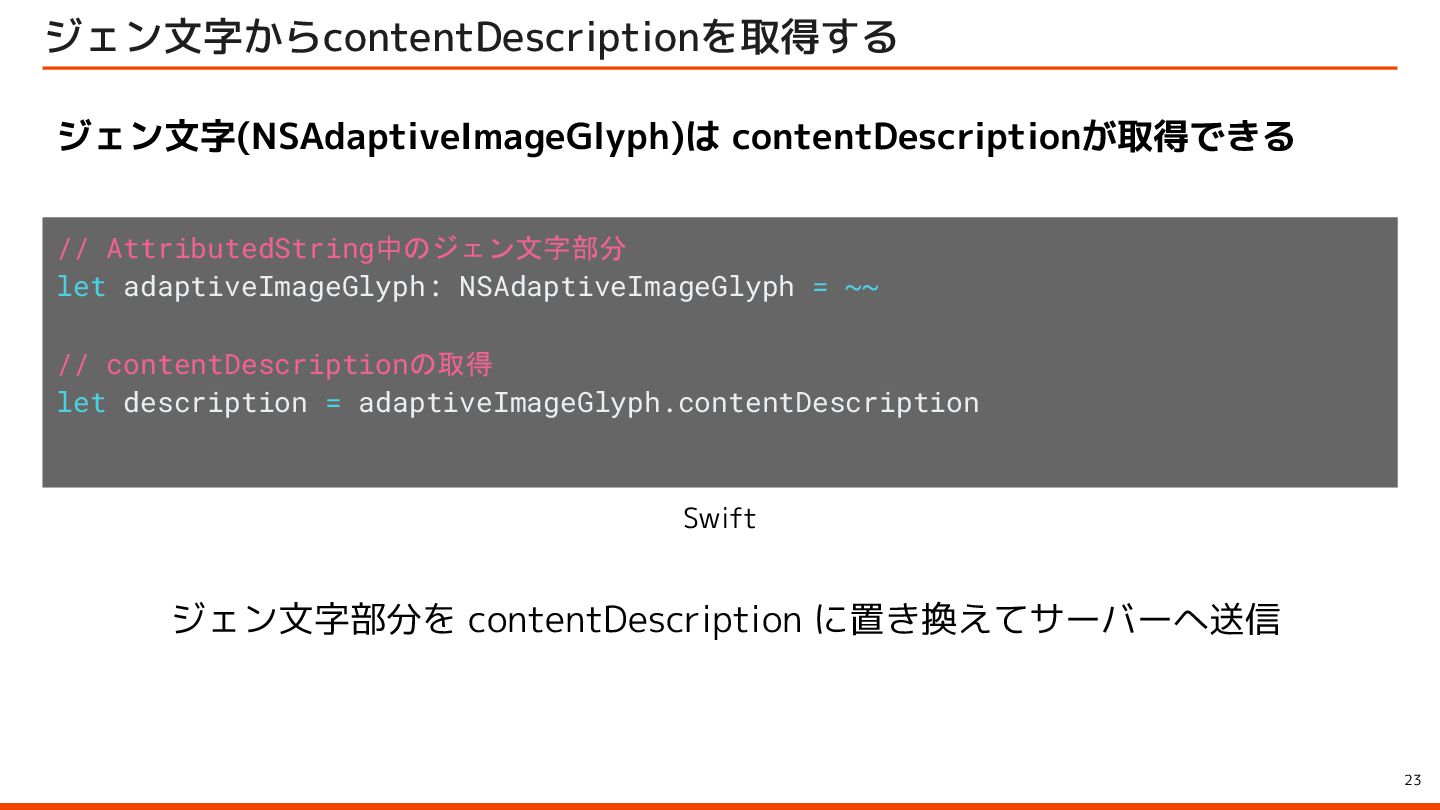The image size is (1440, 810).
Task: Click the AttributedString comment line in code
Action: click(x=341, y=248)
